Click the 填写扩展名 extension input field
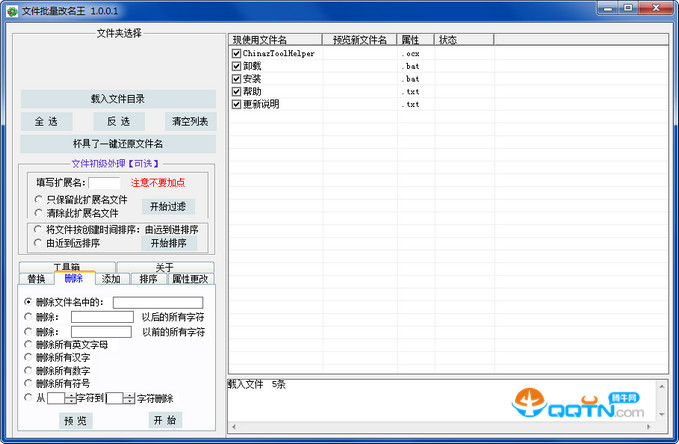 click(x=104, y=183)
